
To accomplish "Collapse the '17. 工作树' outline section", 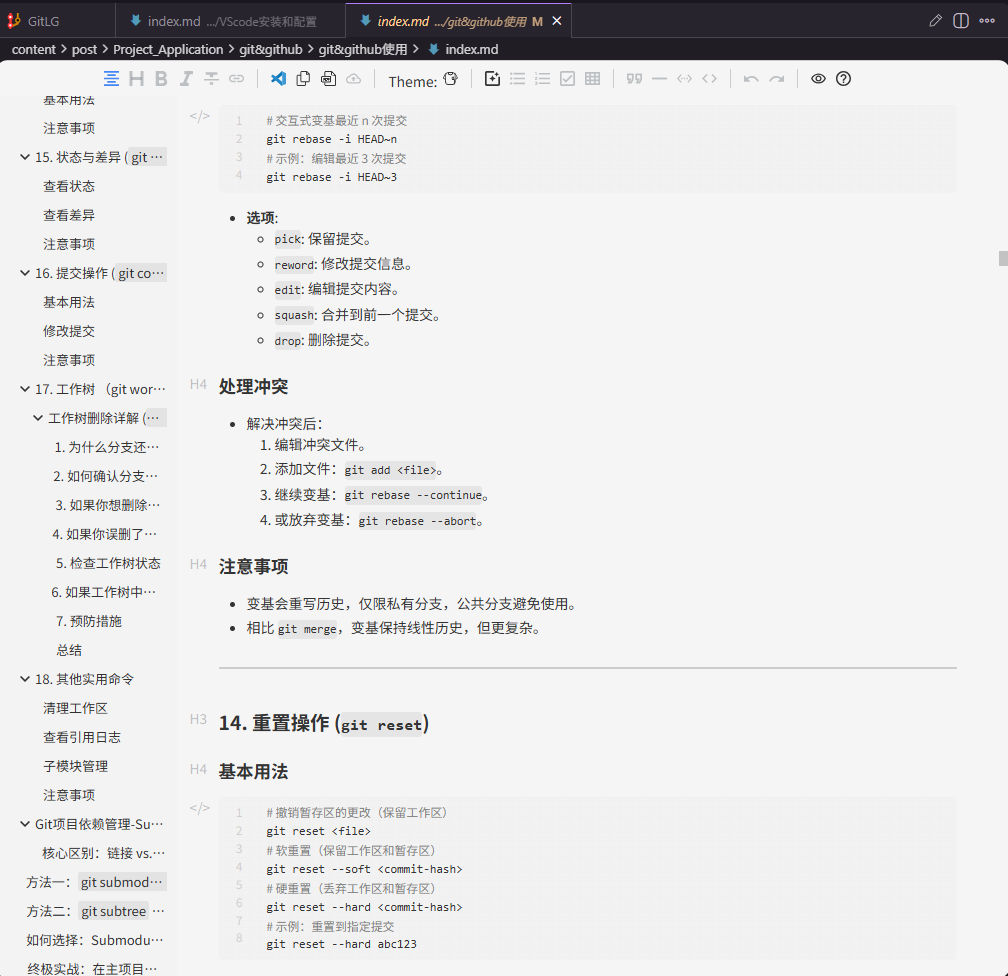I will click(x=23, y=388).
